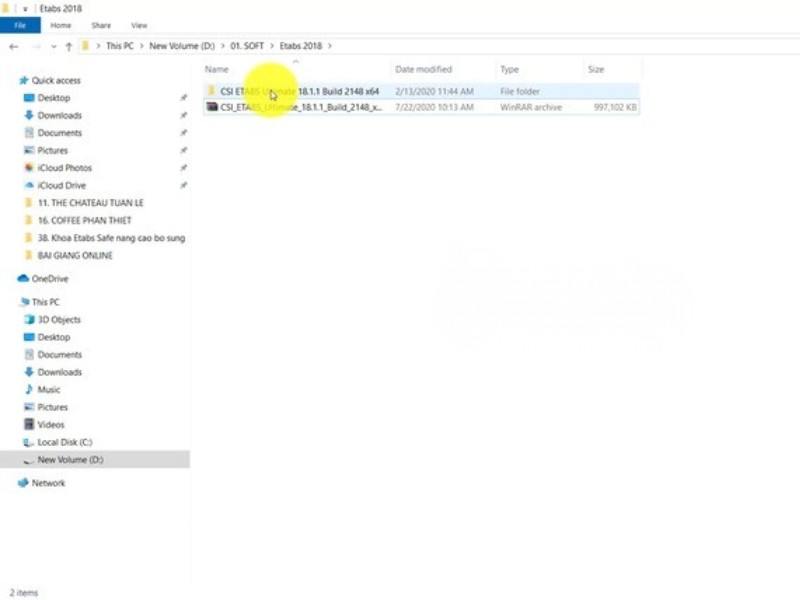Open the Share ribbon tab
This screenshot has height=600, width=800.
point(101,25)
